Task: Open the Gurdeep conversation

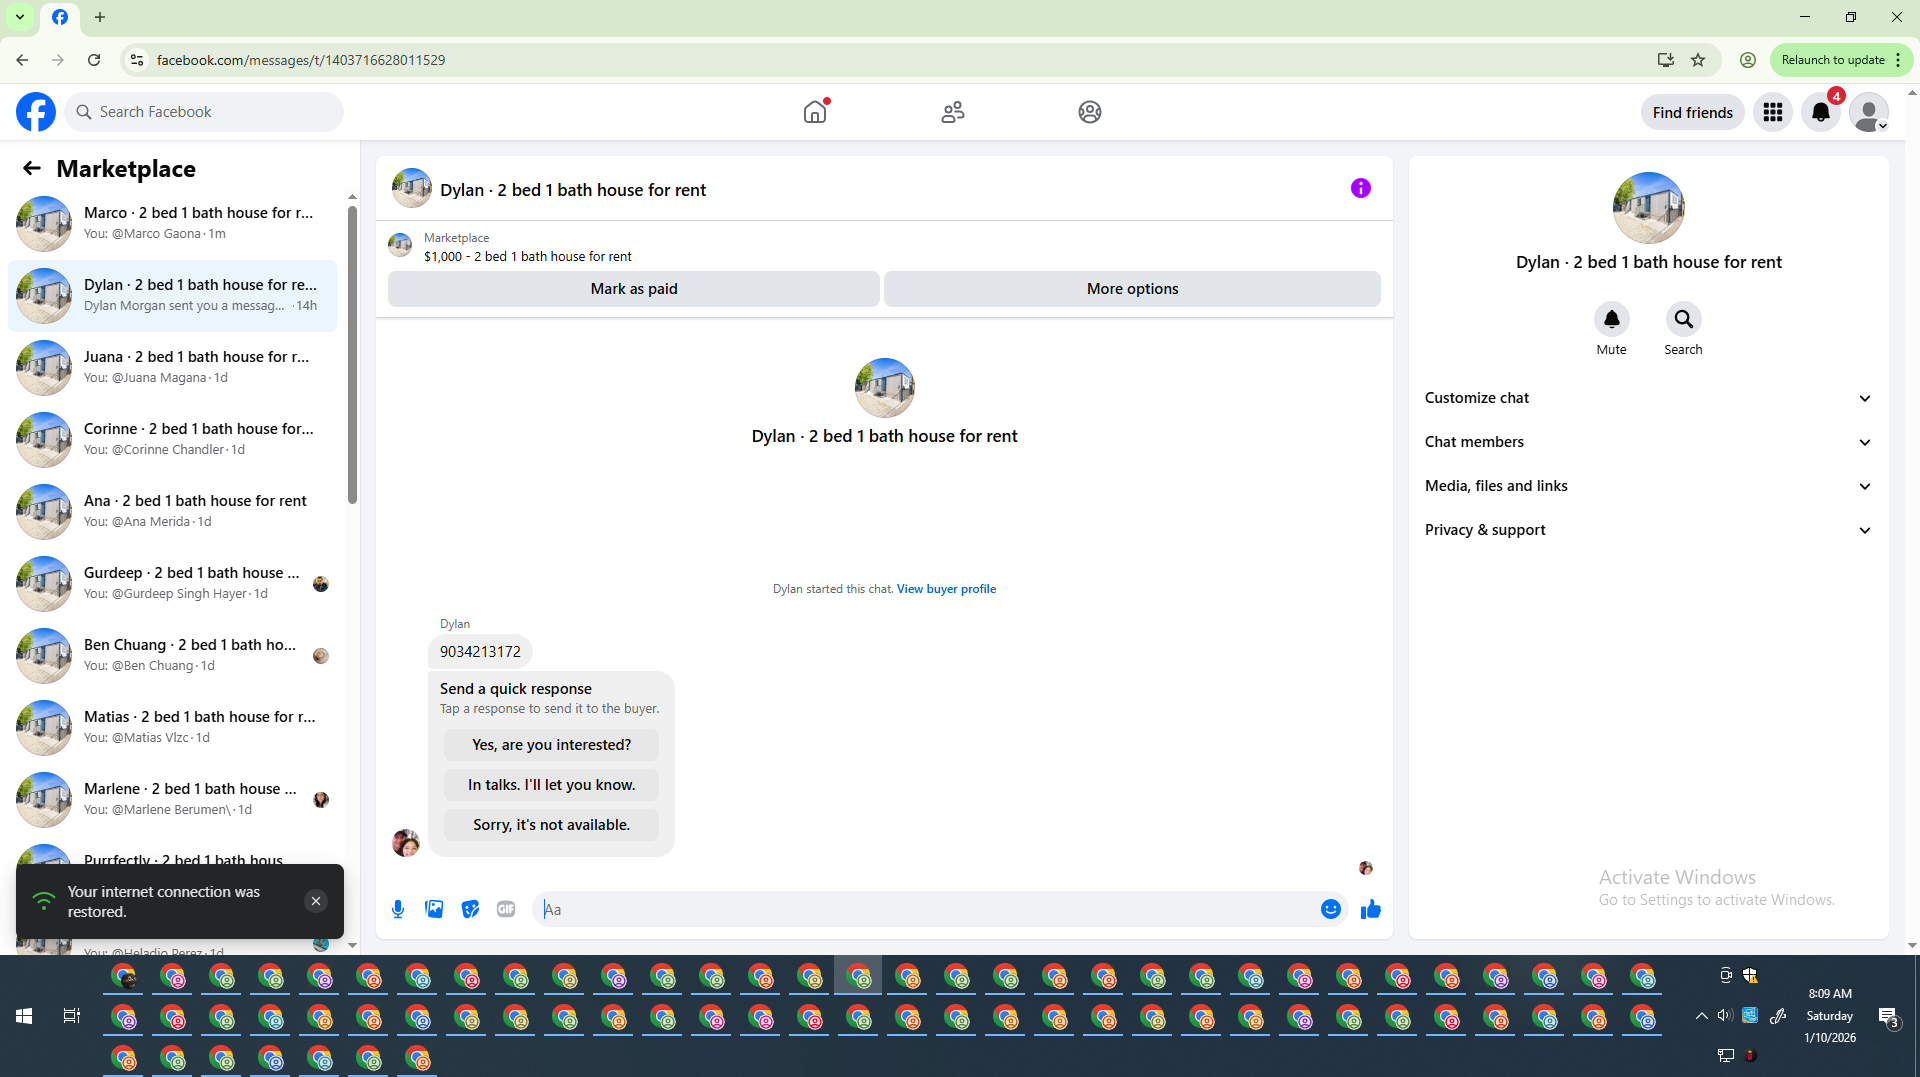Action: 172,583
